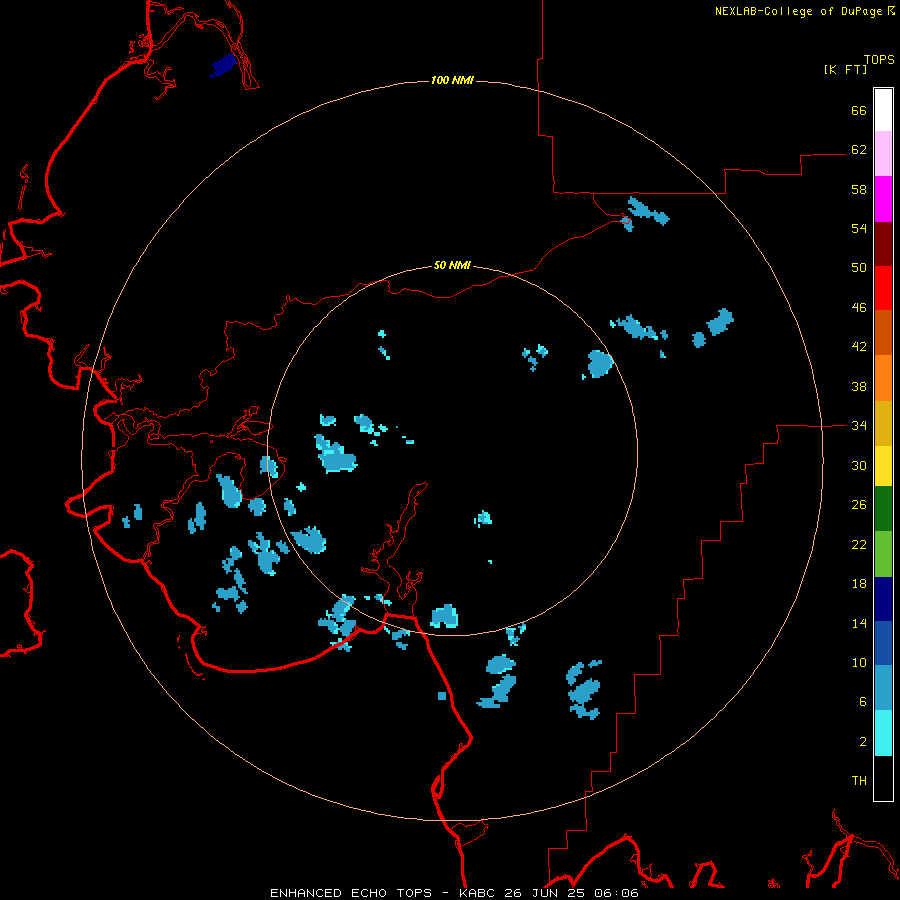Click the magenta legend swatch
The image size is (900, 900).
point(883,199)
